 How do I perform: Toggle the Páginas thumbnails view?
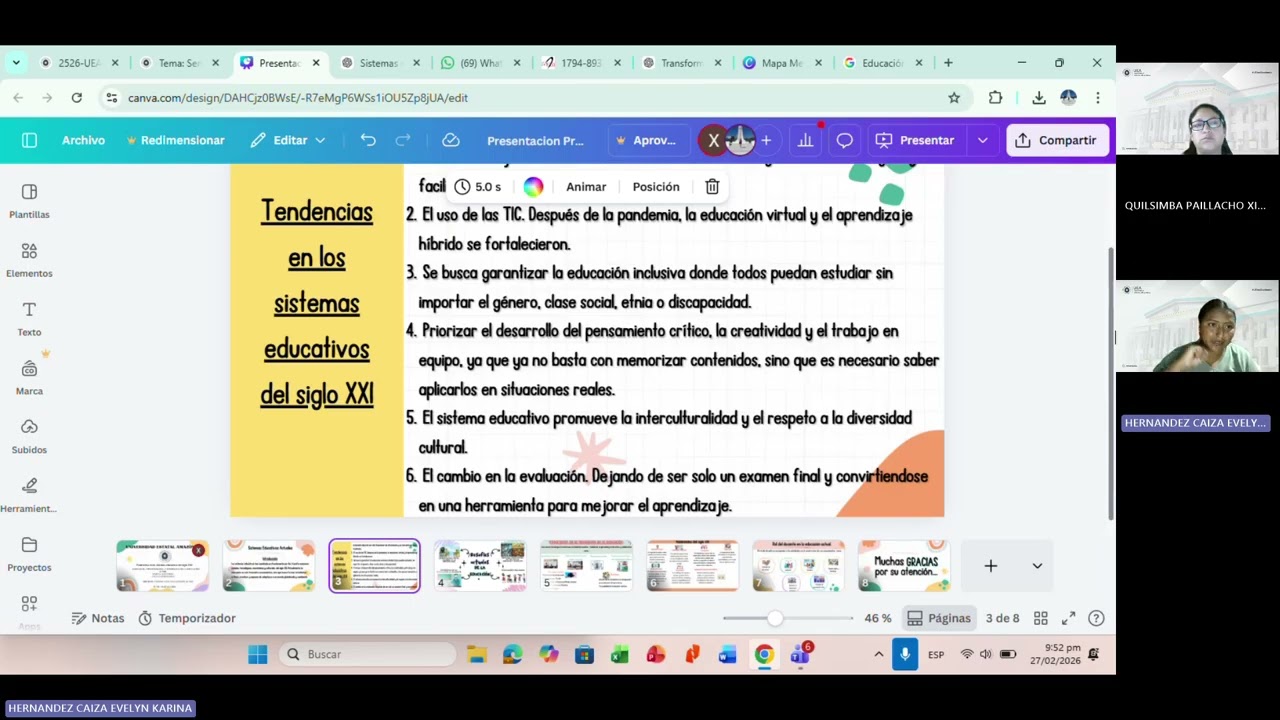point(938,618)
